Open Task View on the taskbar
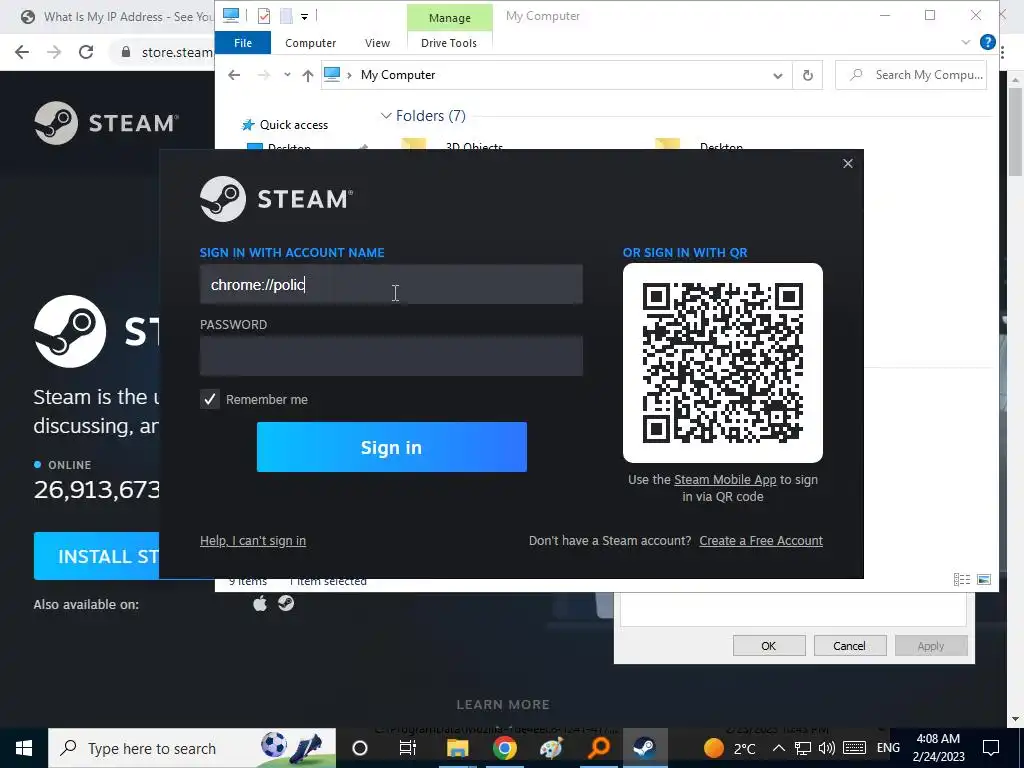The height and width of the screenshot is (768, 1024). [408, 748]
